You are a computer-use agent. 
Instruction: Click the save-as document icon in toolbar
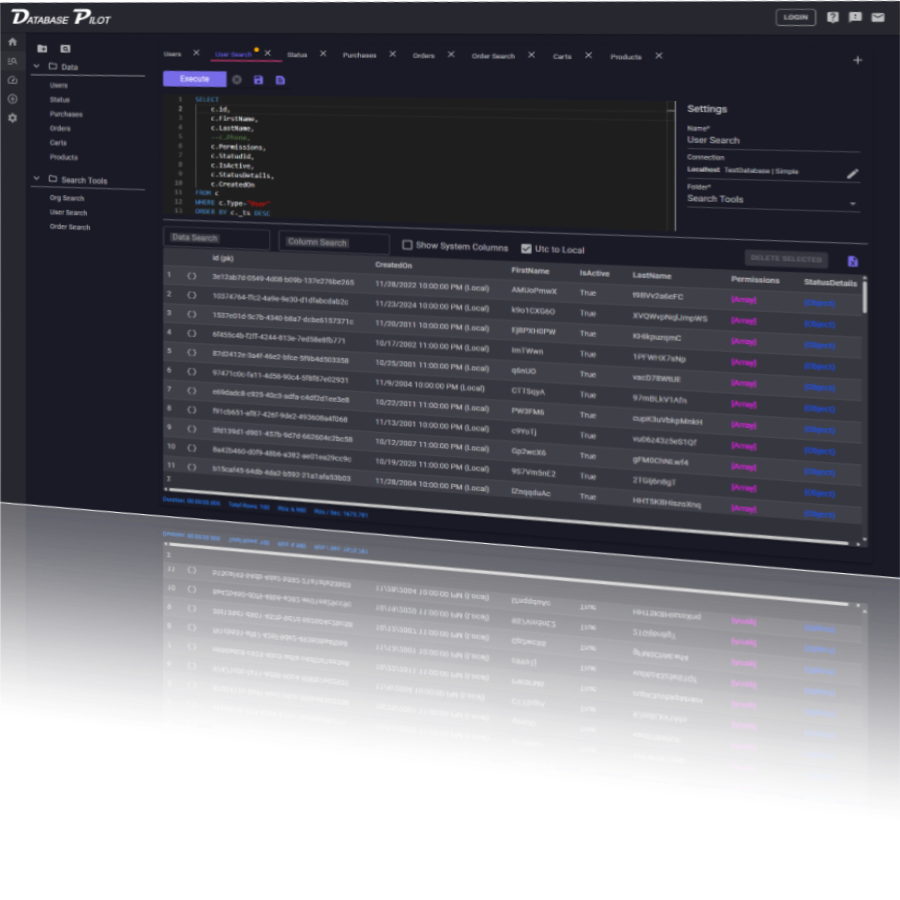coord(280,80)
